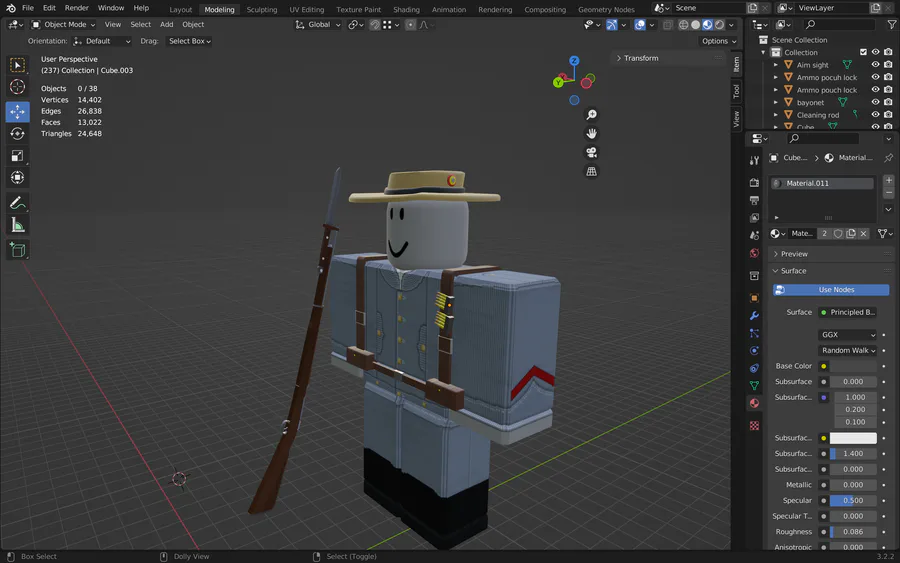The height and width of the screenshot is (563, 900).
Task: Click the pan hand viewport icon
Action: click(591, 134)
